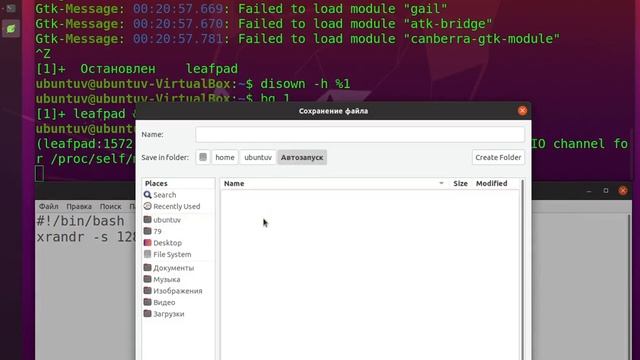Go to ubuntuv folder breadcrumb
The width and height of the screenshot is (640, 360).
tap(258, 157)
